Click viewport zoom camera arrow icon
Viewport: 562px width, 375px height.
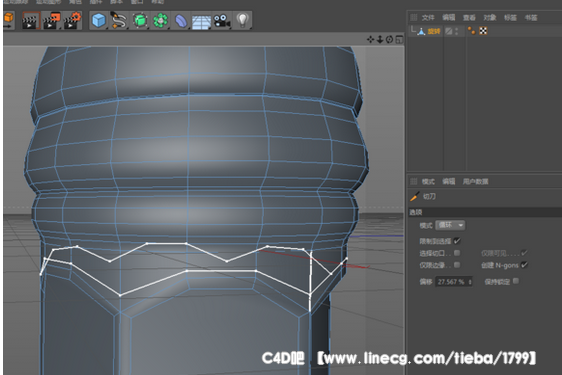[380, 39]
